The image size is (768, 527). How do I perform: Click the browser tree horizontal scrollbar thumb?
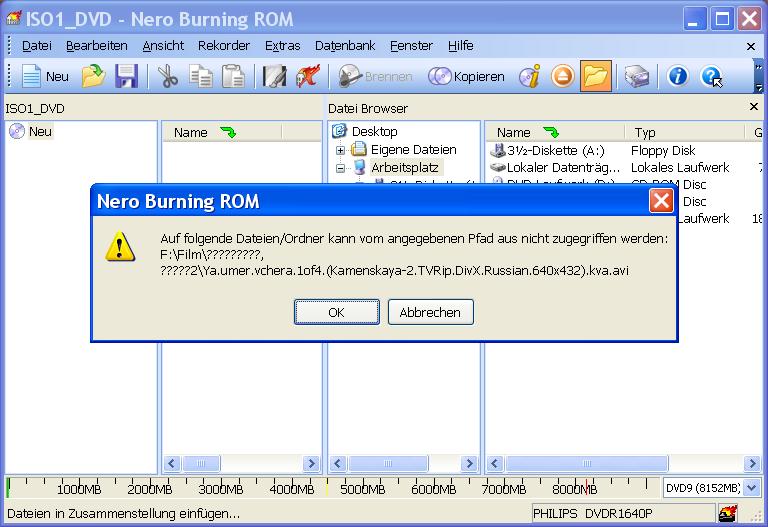click(388, 463)
